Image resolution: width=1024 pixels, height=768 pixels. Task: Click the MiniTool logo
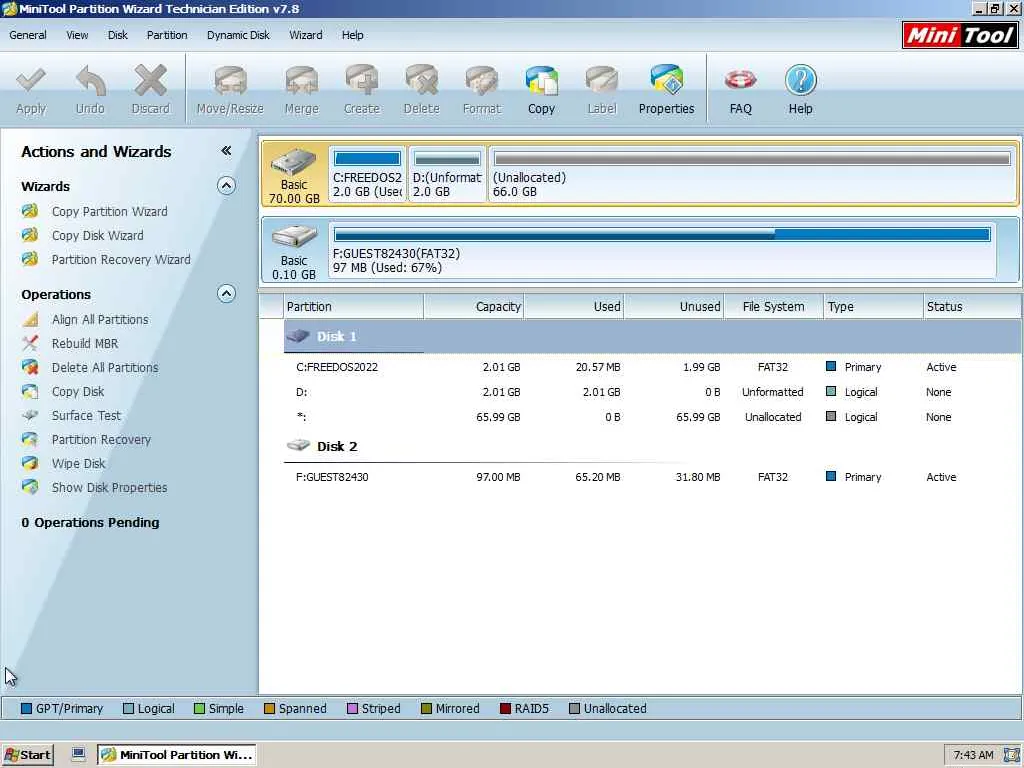(x=959, y=35)
